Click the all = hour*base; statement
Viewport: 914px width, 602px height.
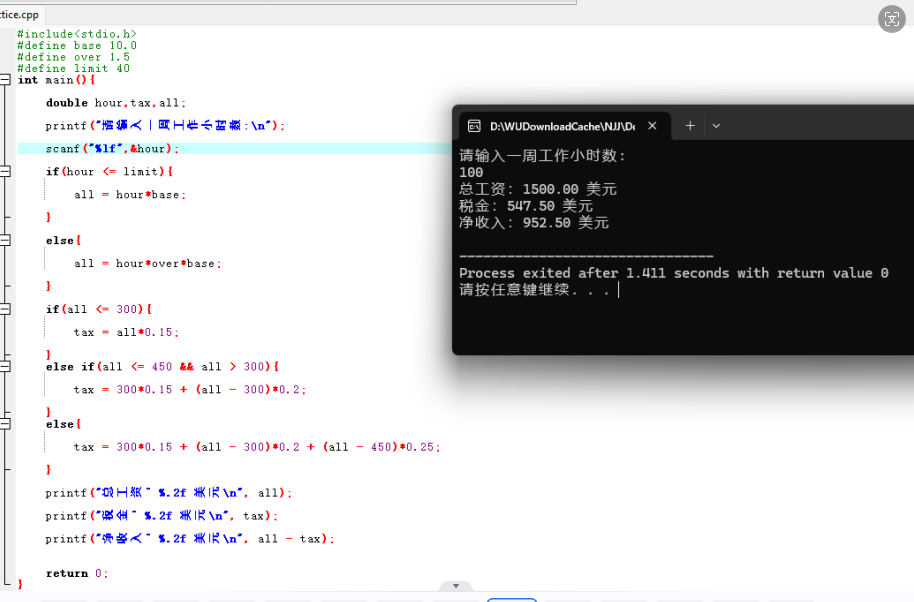(130, 195)
